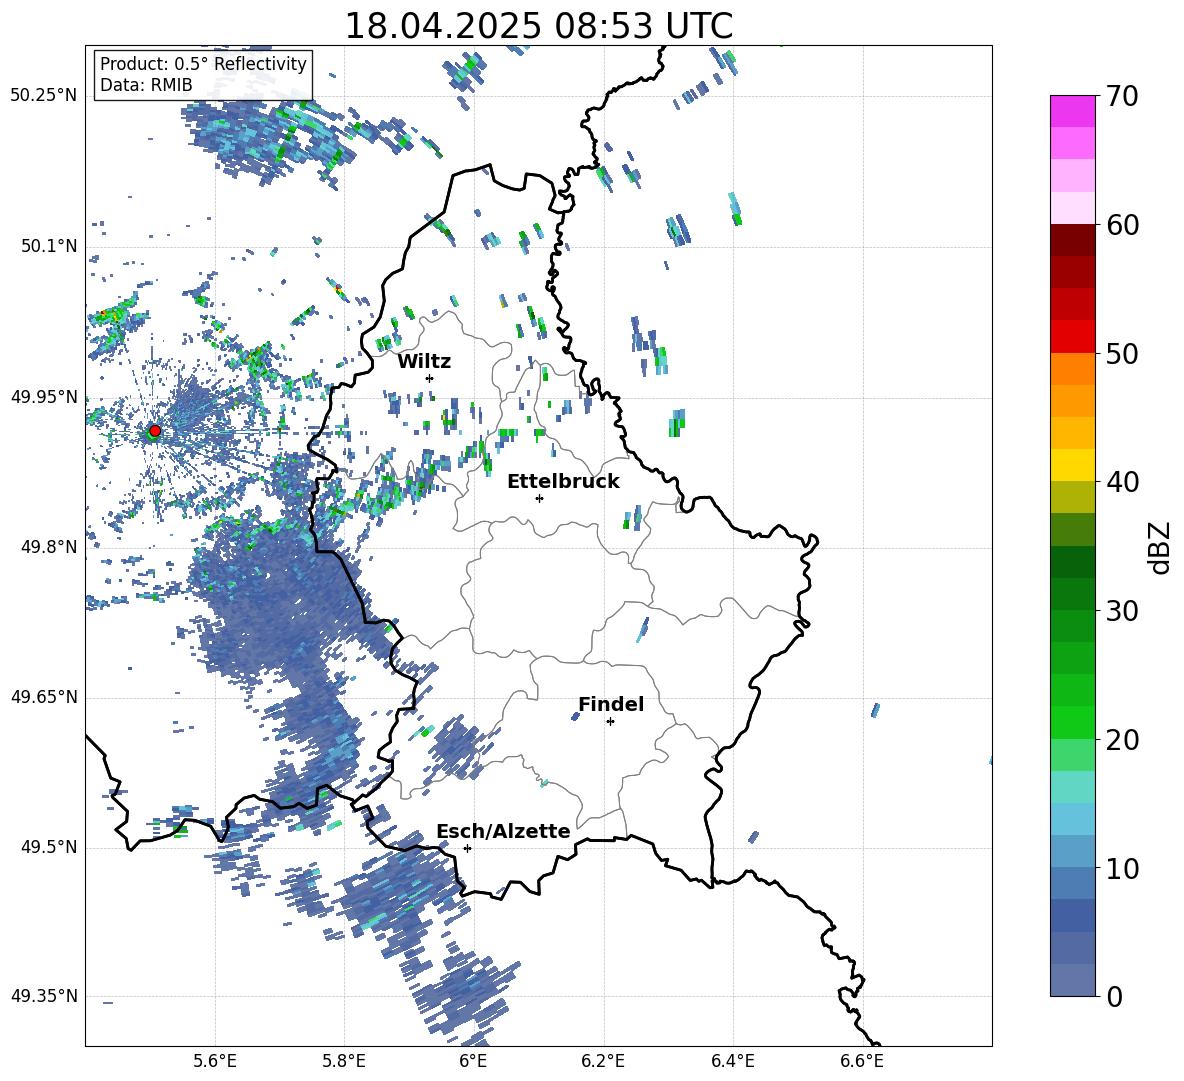The height and width of the screenshot is (1081, 1184).
Task: Click the 10 colorbar tick label
Action: 1122,868
